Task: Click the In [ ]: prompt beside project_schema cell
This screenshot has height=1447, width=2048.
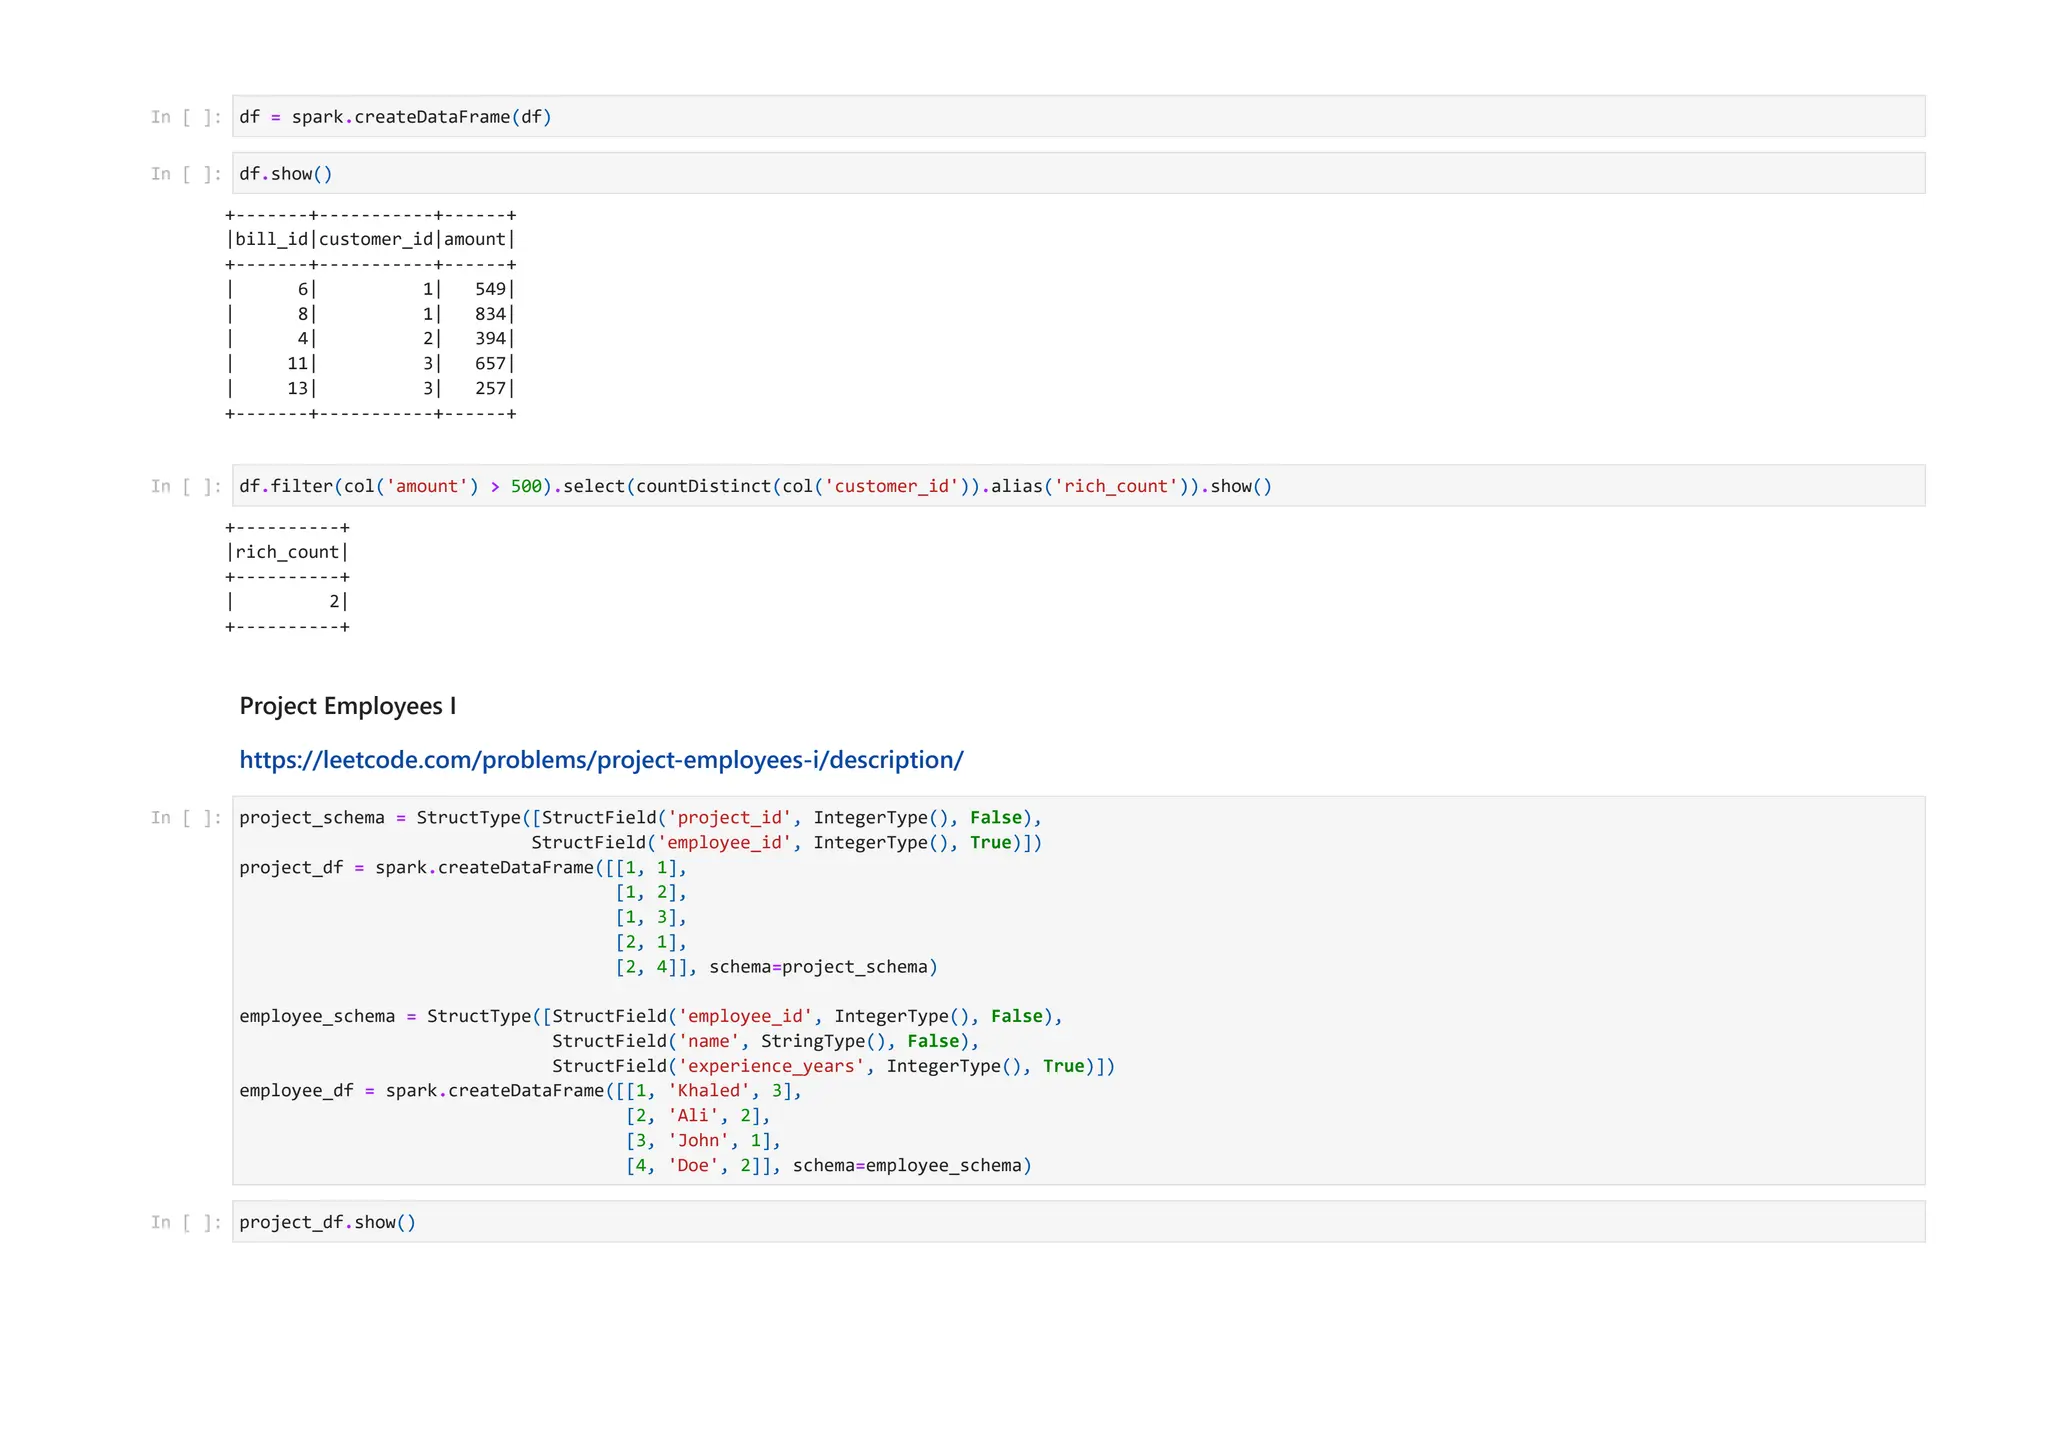Action: tap(186, 818)
